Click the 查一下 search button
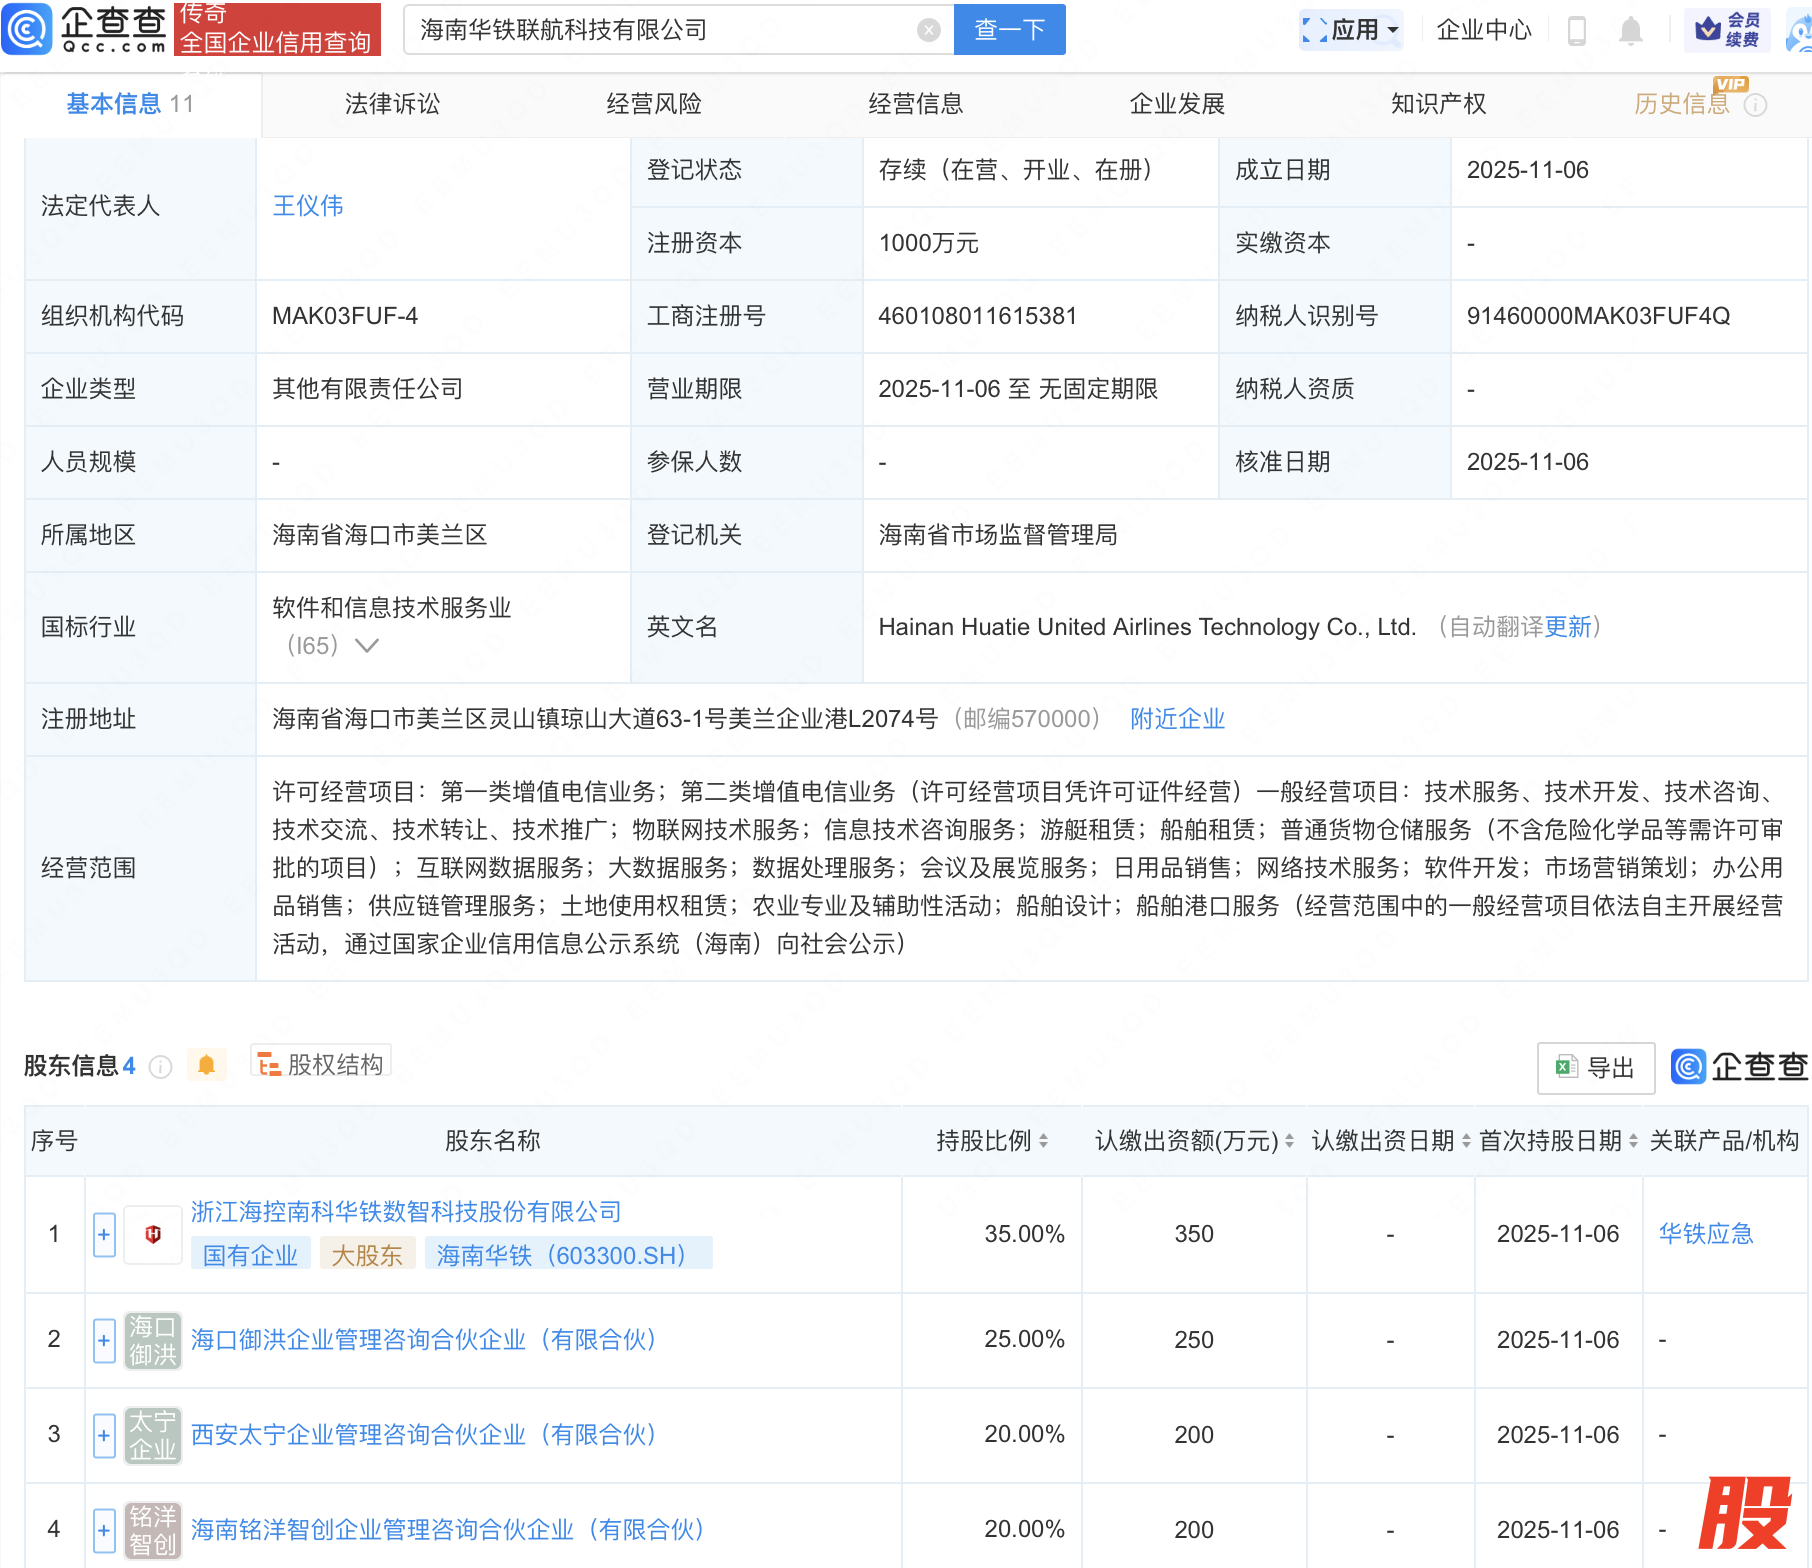This screenshot has width=1812, height=1568. point(1009,30)
